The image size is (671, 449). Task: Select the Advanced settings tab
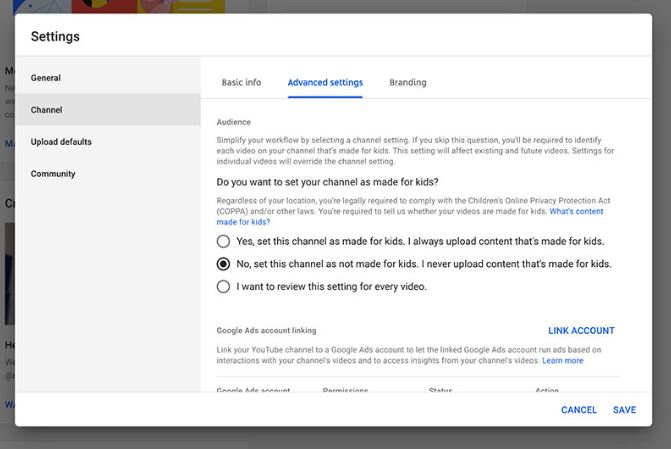(325, 83)
